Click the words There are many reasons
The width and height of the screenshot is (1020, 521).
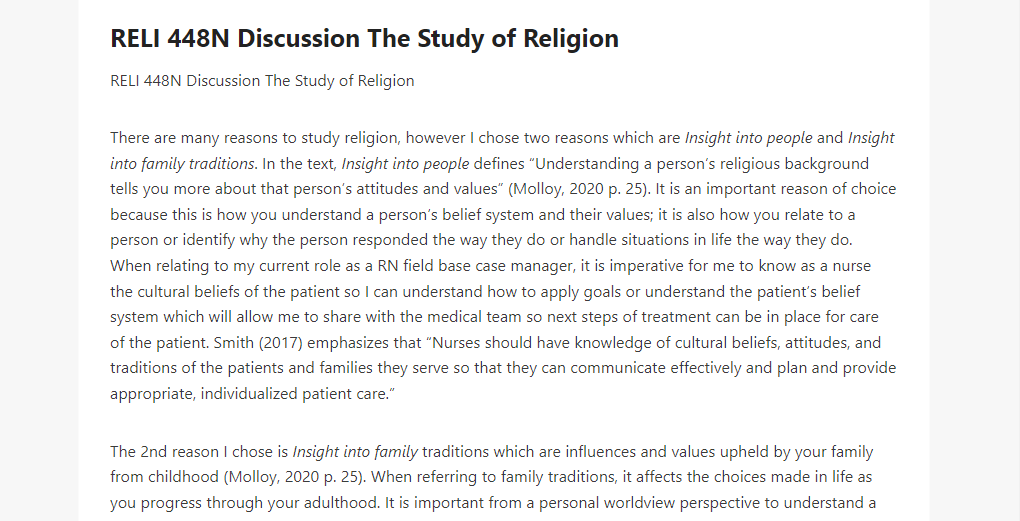180,138
